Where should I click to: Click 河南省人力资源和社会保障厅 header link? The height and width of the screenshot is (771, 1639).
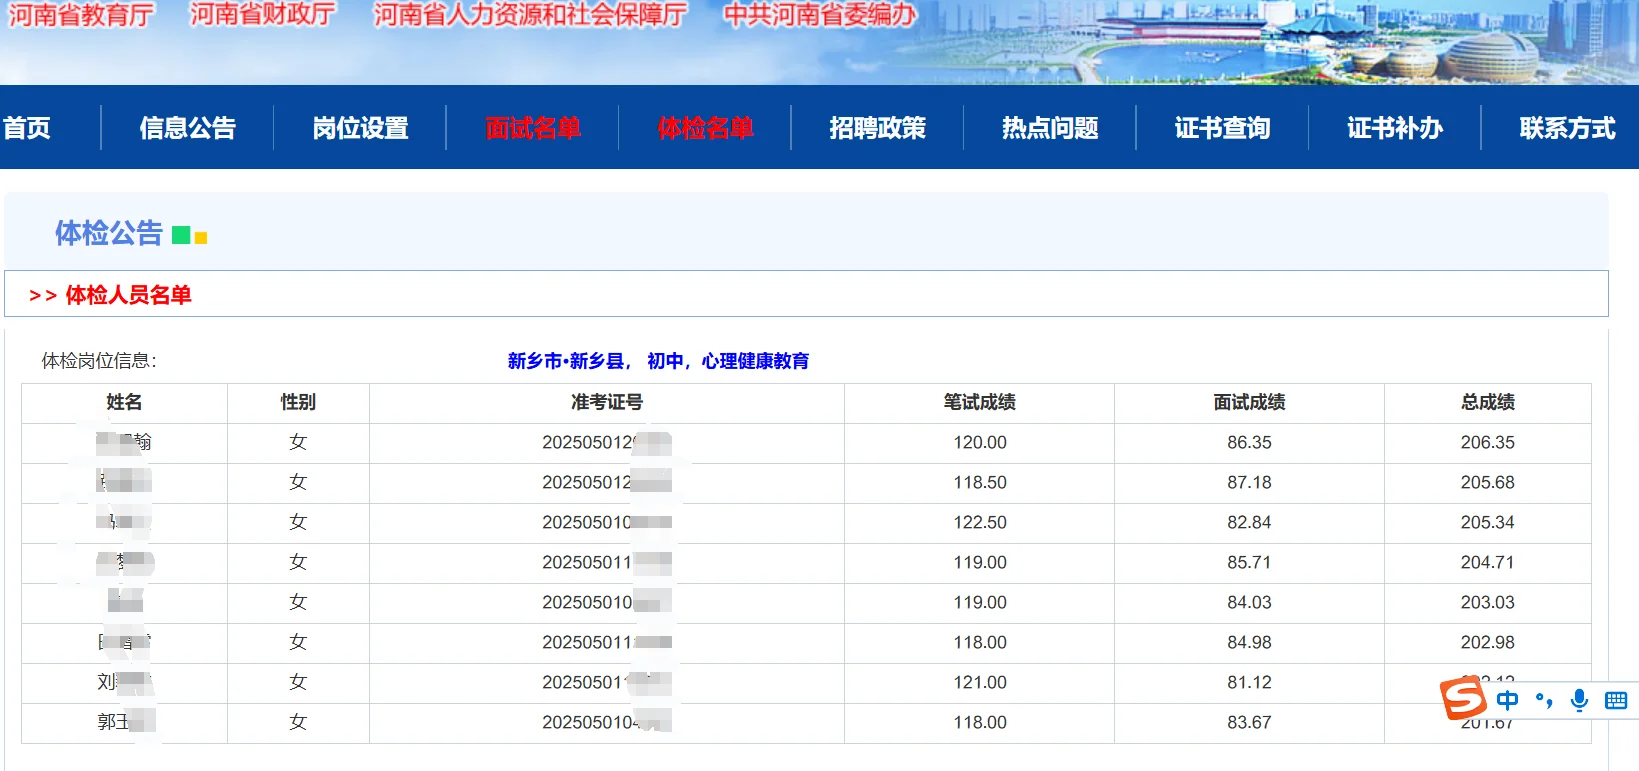coord(531,15)
